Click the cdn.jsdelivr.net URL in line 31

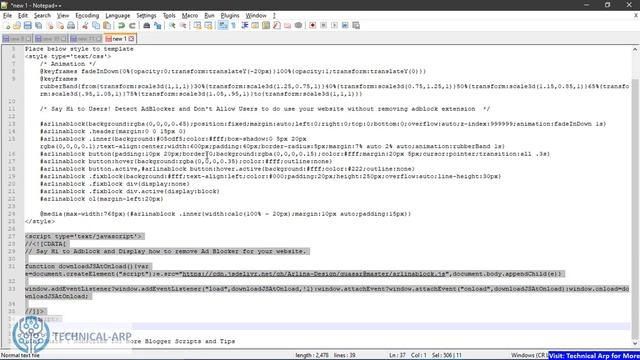pos(315,274)
